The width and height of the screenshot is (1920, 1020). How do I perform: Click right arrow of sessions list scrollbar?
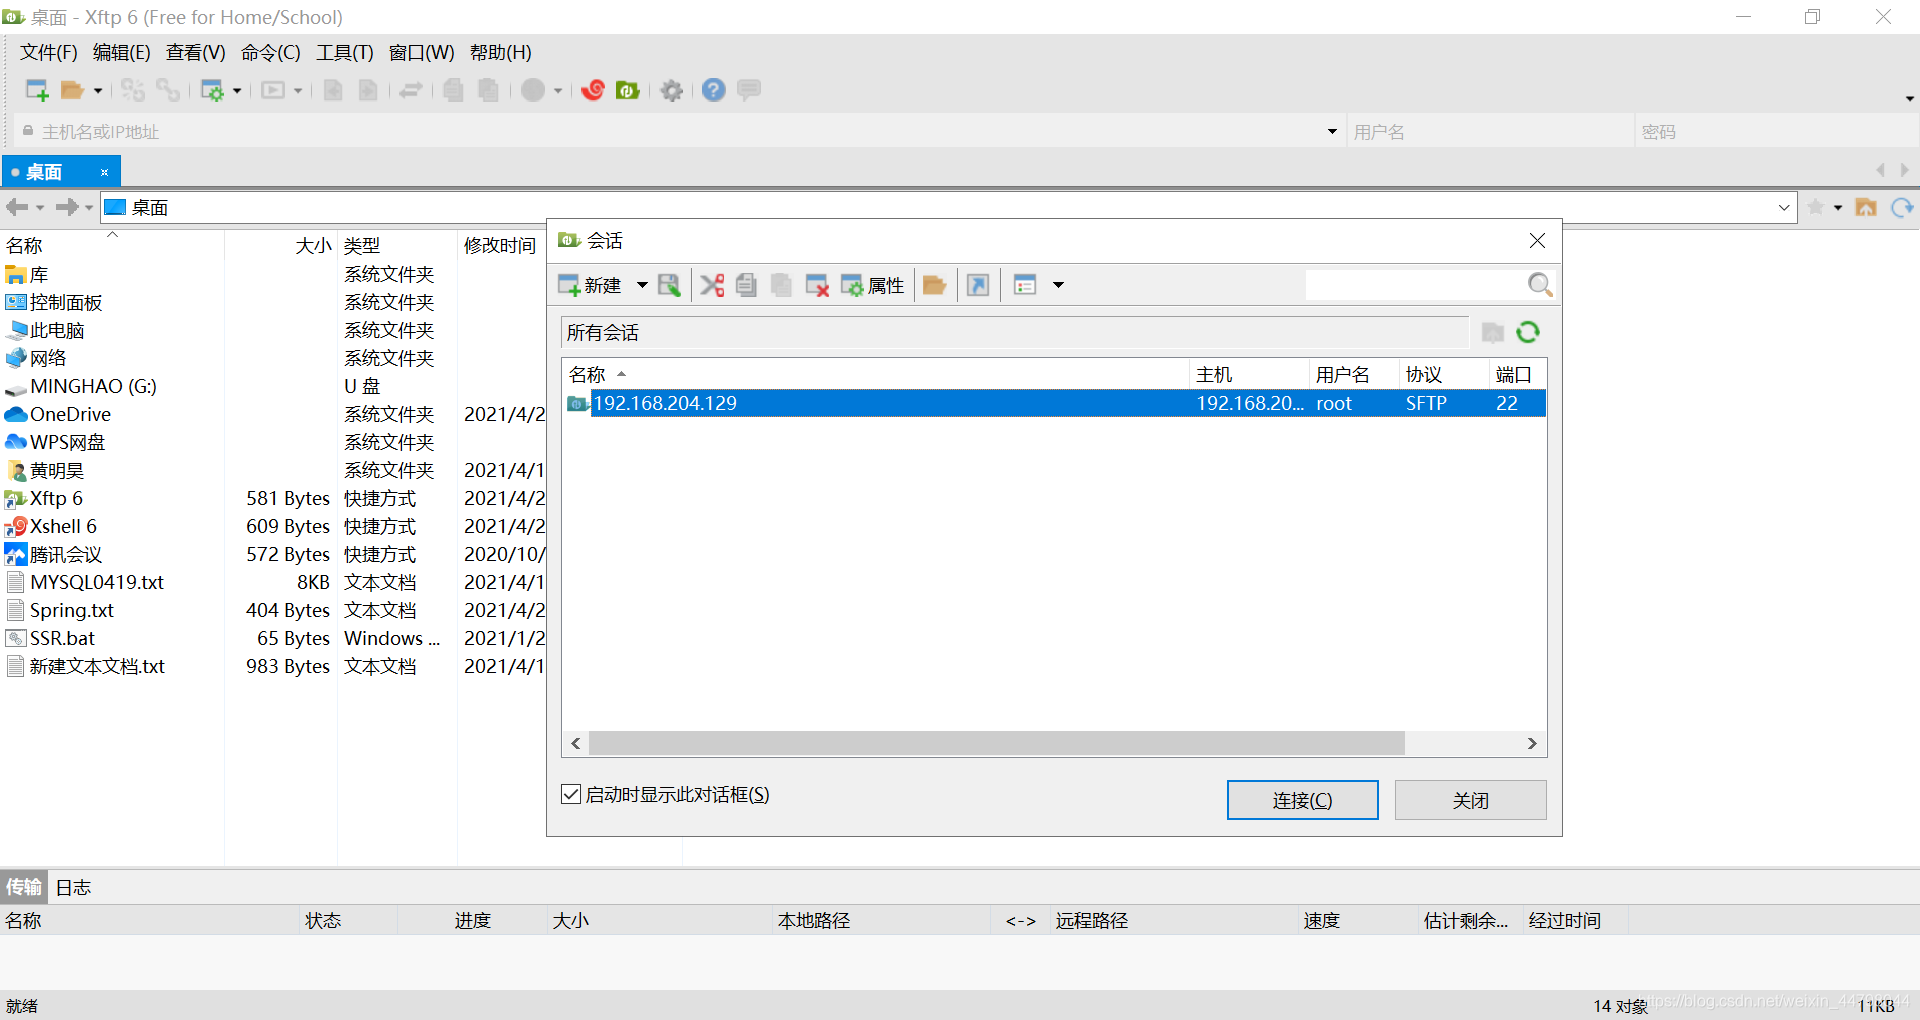point(1532,744)
